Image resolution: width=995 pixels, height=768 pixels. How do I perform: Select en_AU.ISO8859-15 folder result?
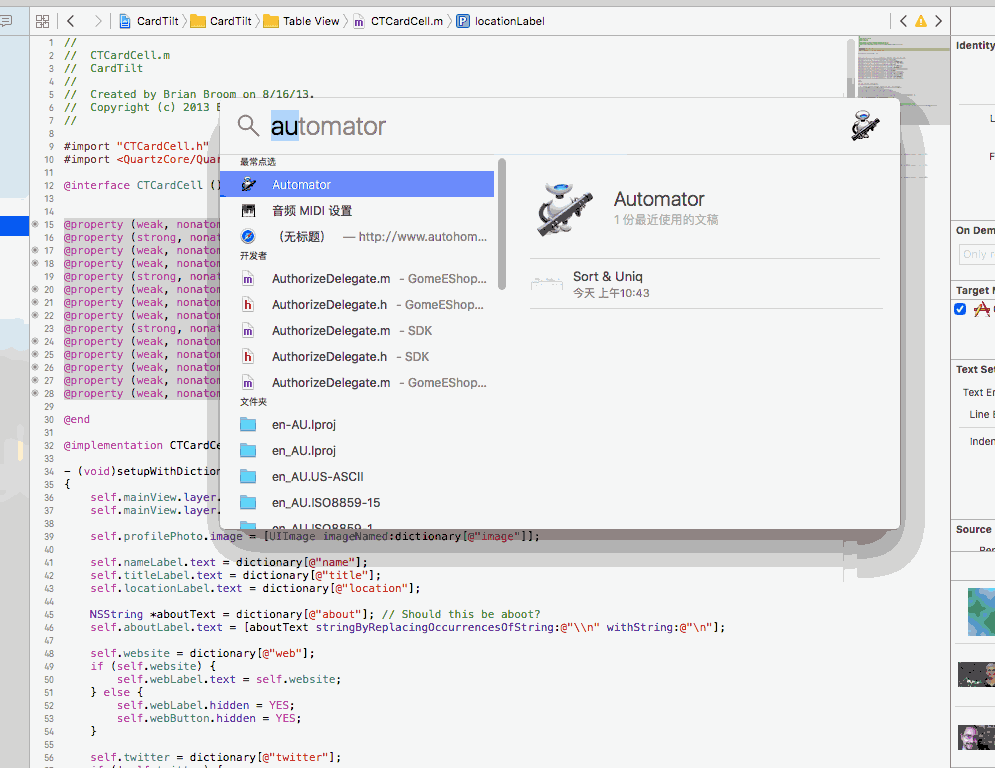pos(357,502)
